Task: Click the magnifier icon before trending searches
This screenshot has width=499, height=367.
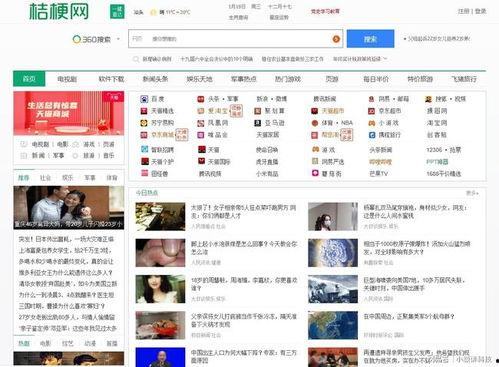Action: [136, 59]
